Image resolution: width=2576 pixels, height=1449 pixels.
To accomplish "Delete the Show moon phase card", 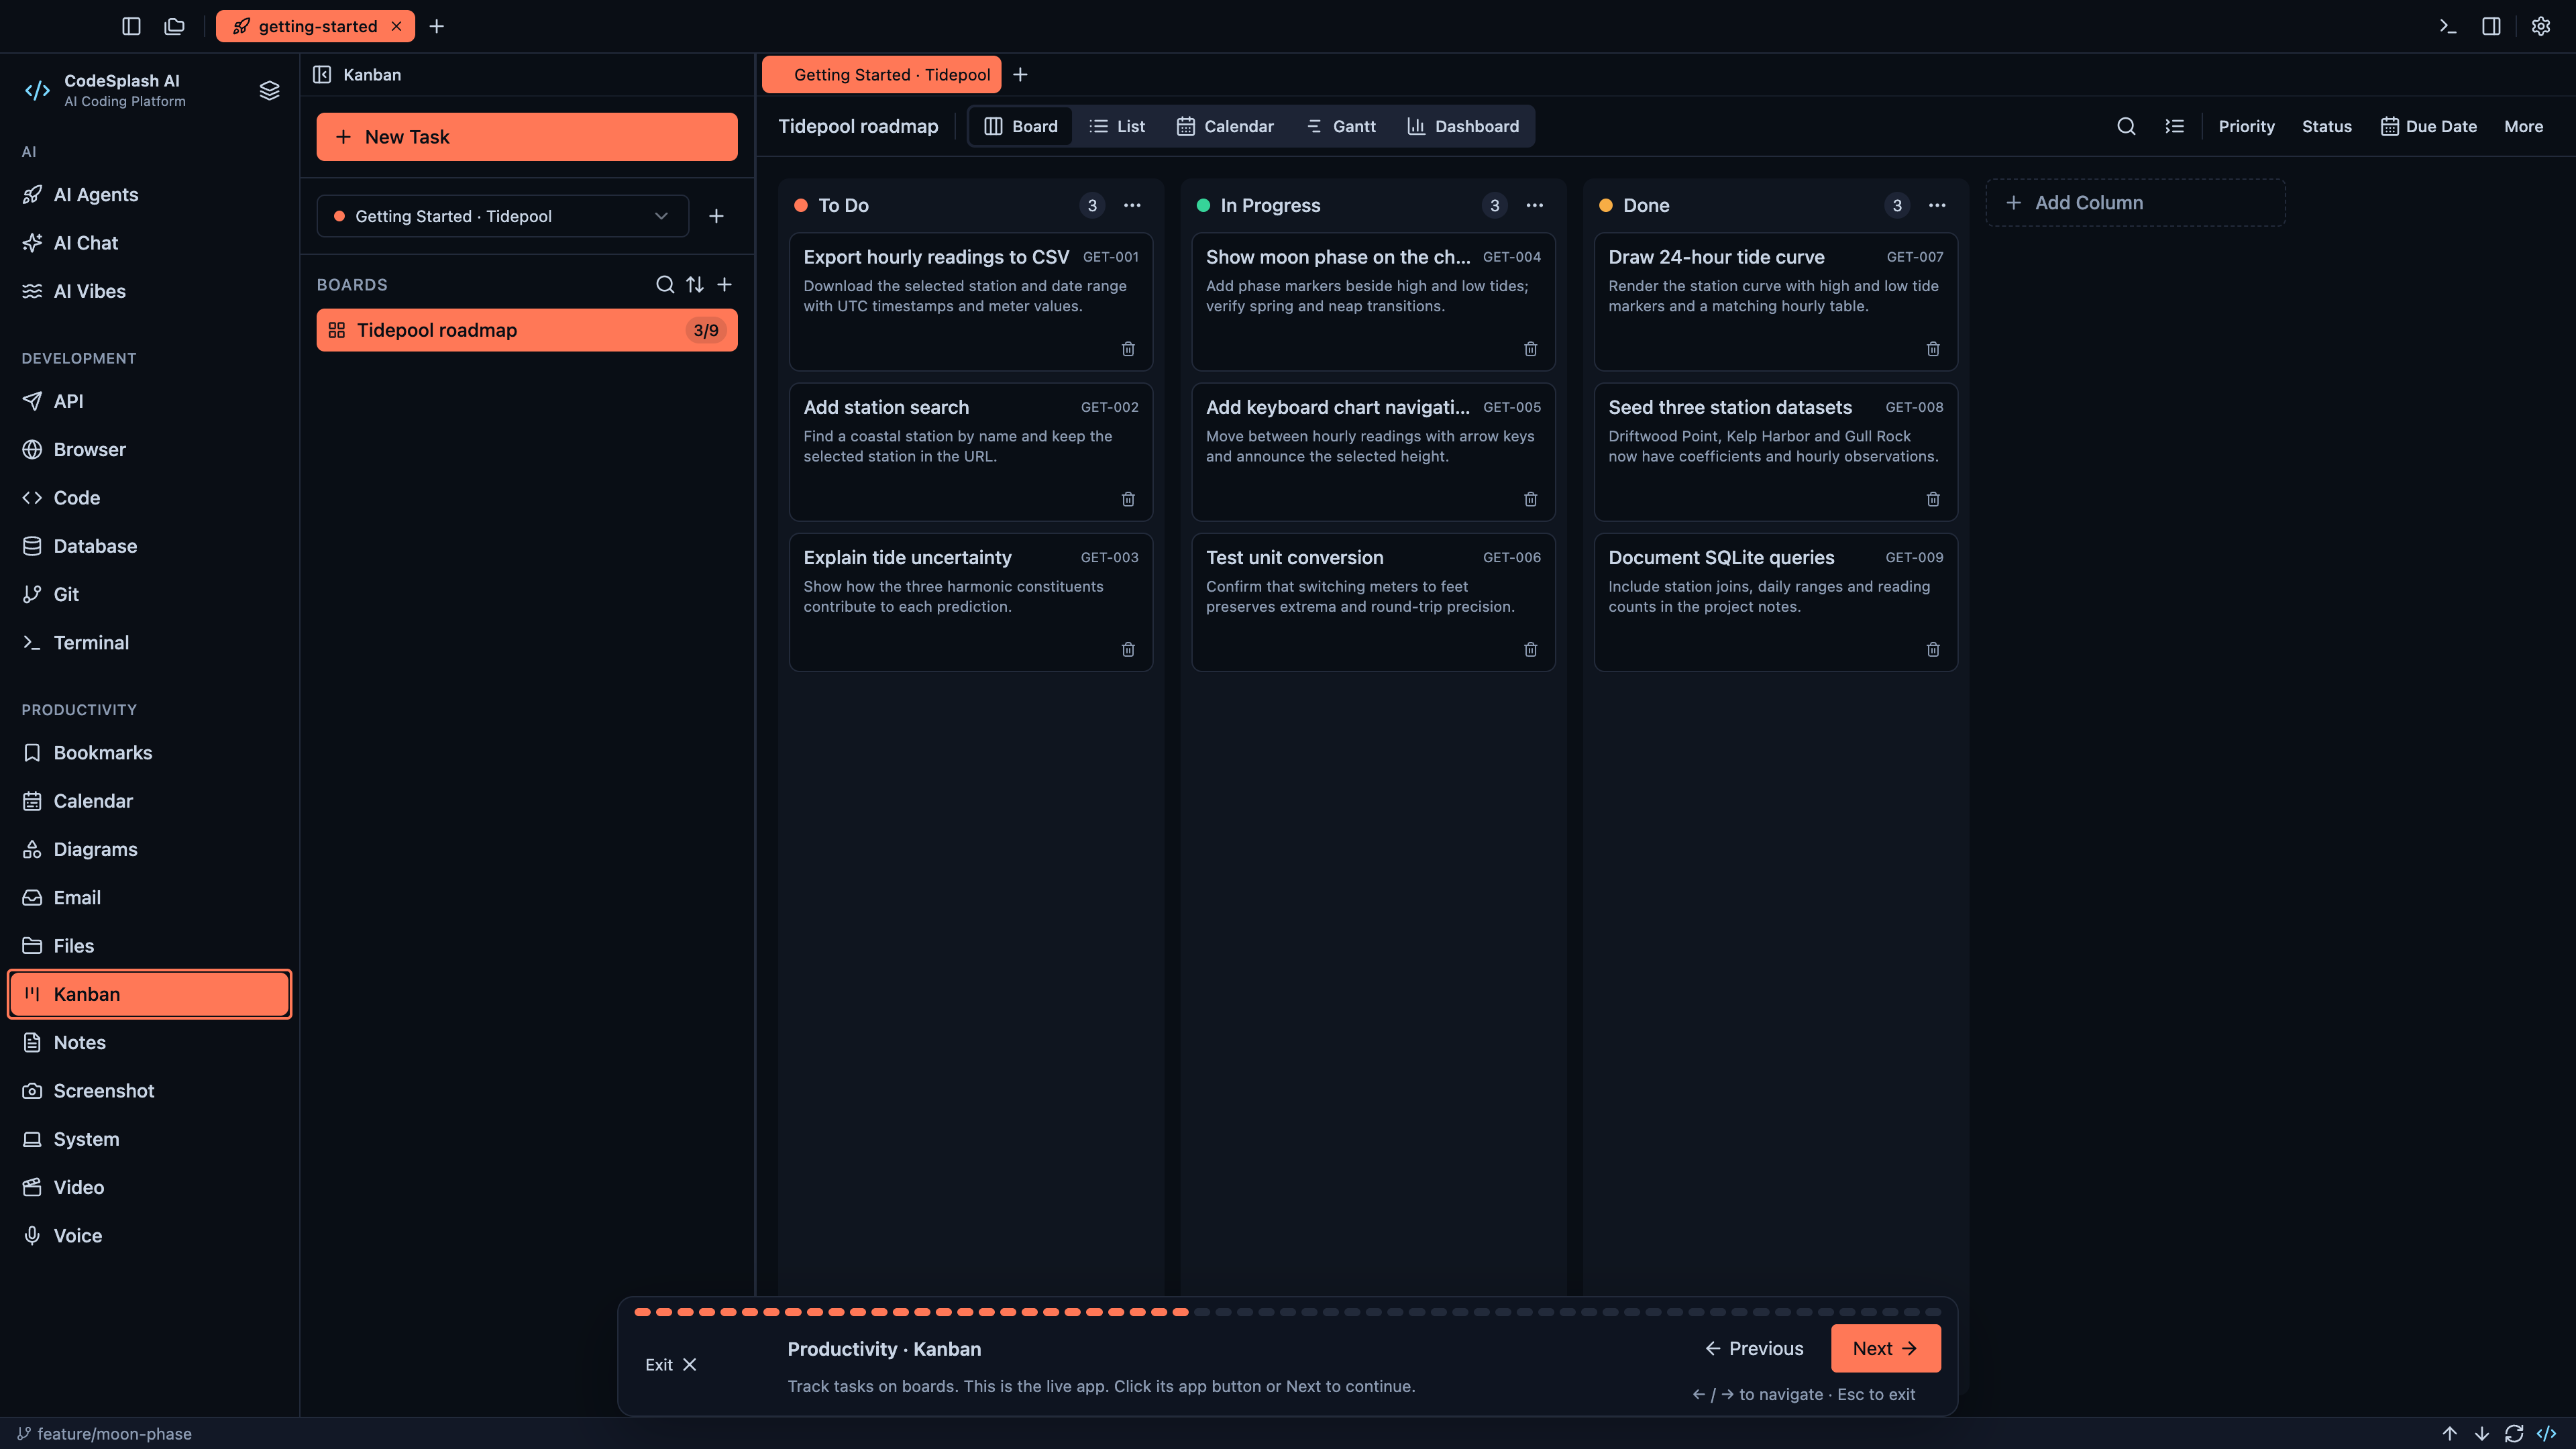I will [1530, 349].
